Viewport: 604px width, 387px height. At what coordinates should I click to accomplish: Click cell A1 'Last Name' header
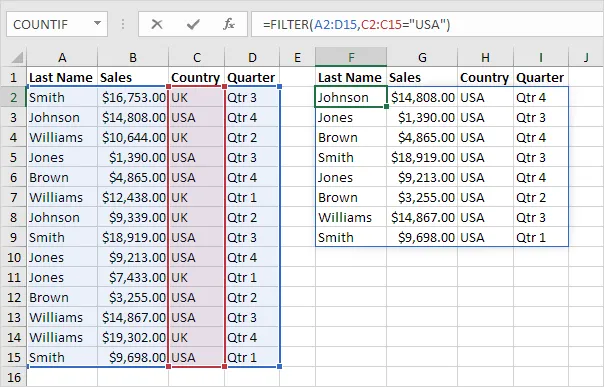click(x=62, y=77)
